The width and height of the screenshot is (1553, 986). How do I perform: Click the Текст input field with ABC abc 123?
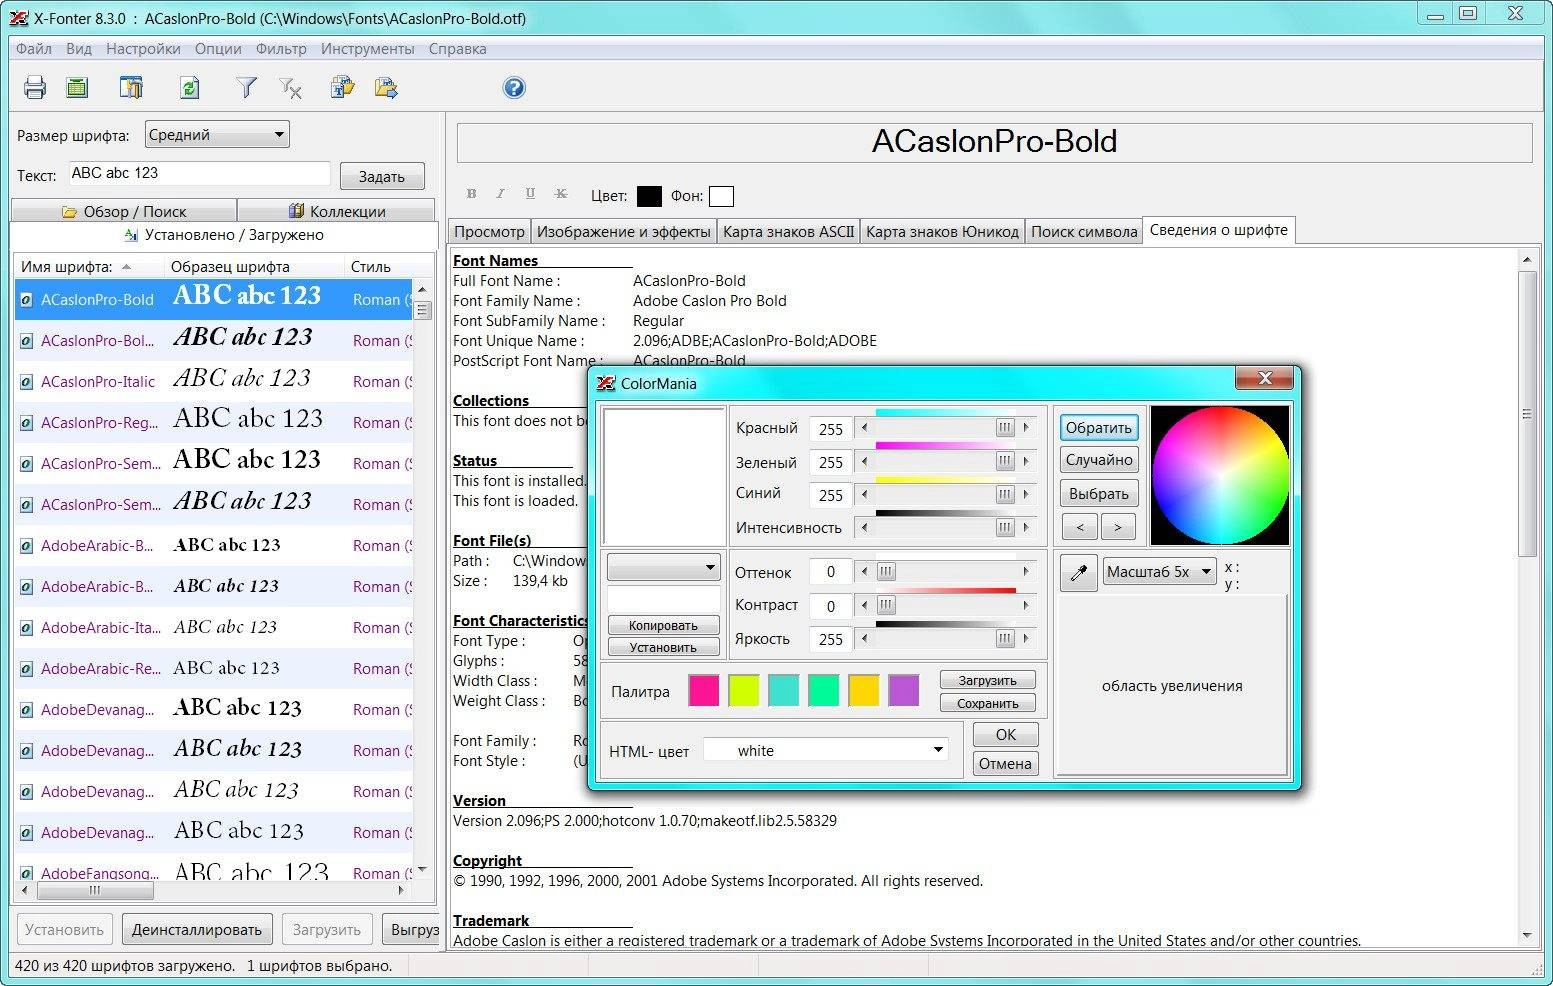pos(200,173)
